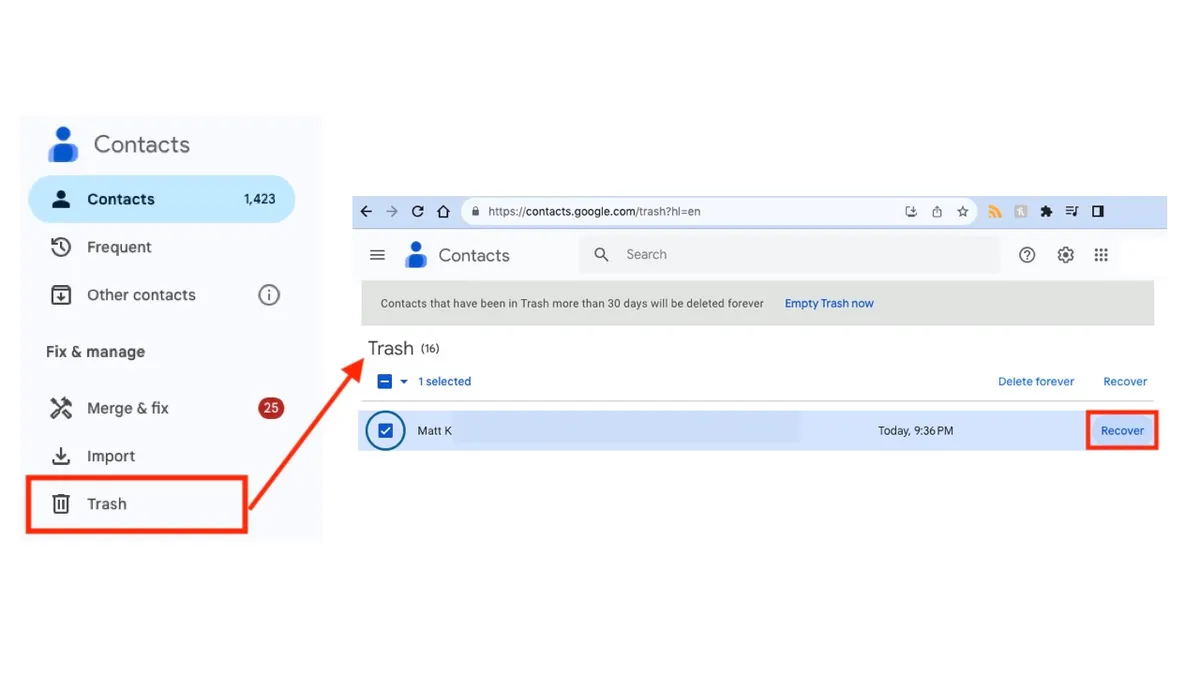Viewport: 1200px width, 675px height.
Task: Toggle the select-all checkbox above the list
Action: click(385, 381)
